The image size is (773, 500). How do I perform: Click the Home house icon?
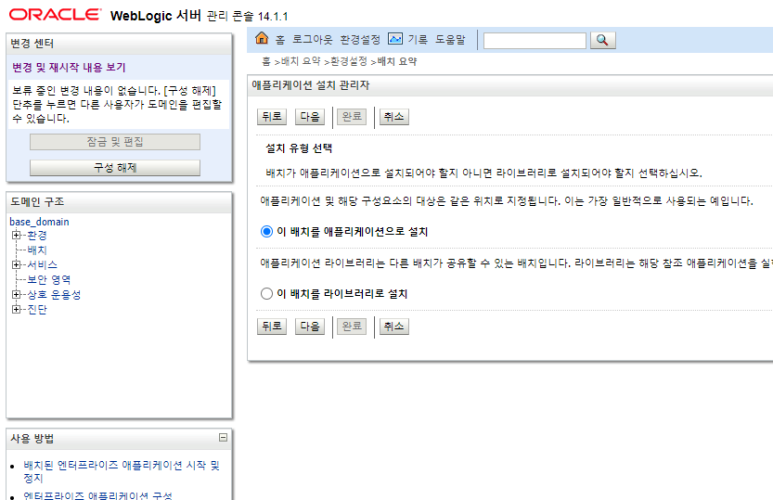262,38
